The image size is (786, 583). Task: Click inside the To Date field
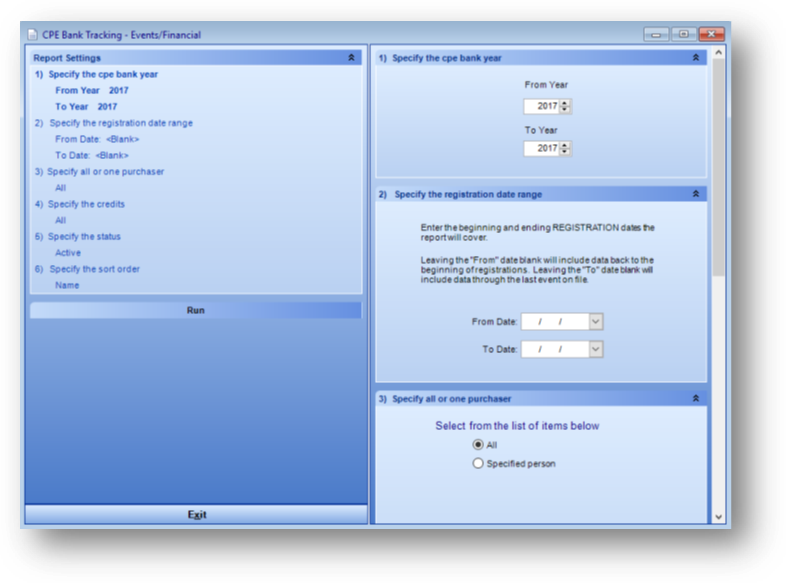pyautogui.click(x=555, y=349)
